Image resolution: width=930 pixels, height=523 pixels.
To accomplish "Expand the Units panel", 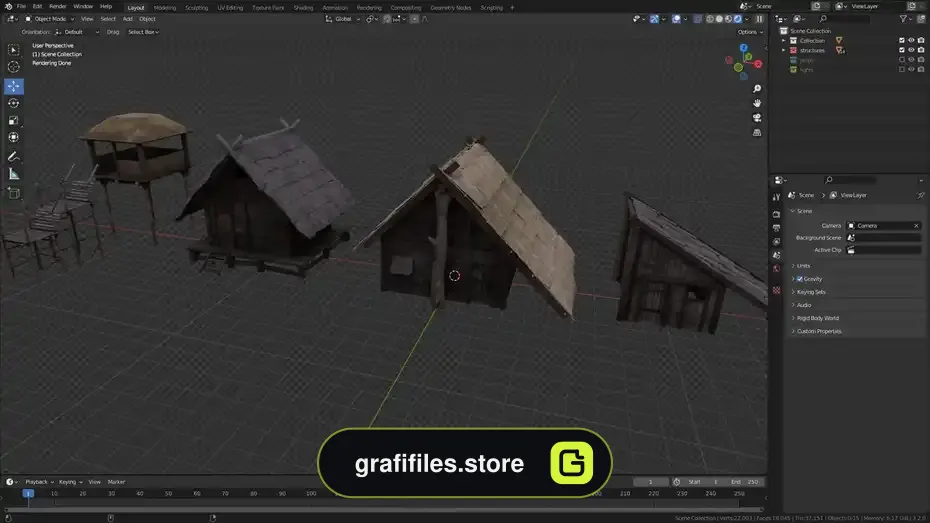I will (801, 266).
